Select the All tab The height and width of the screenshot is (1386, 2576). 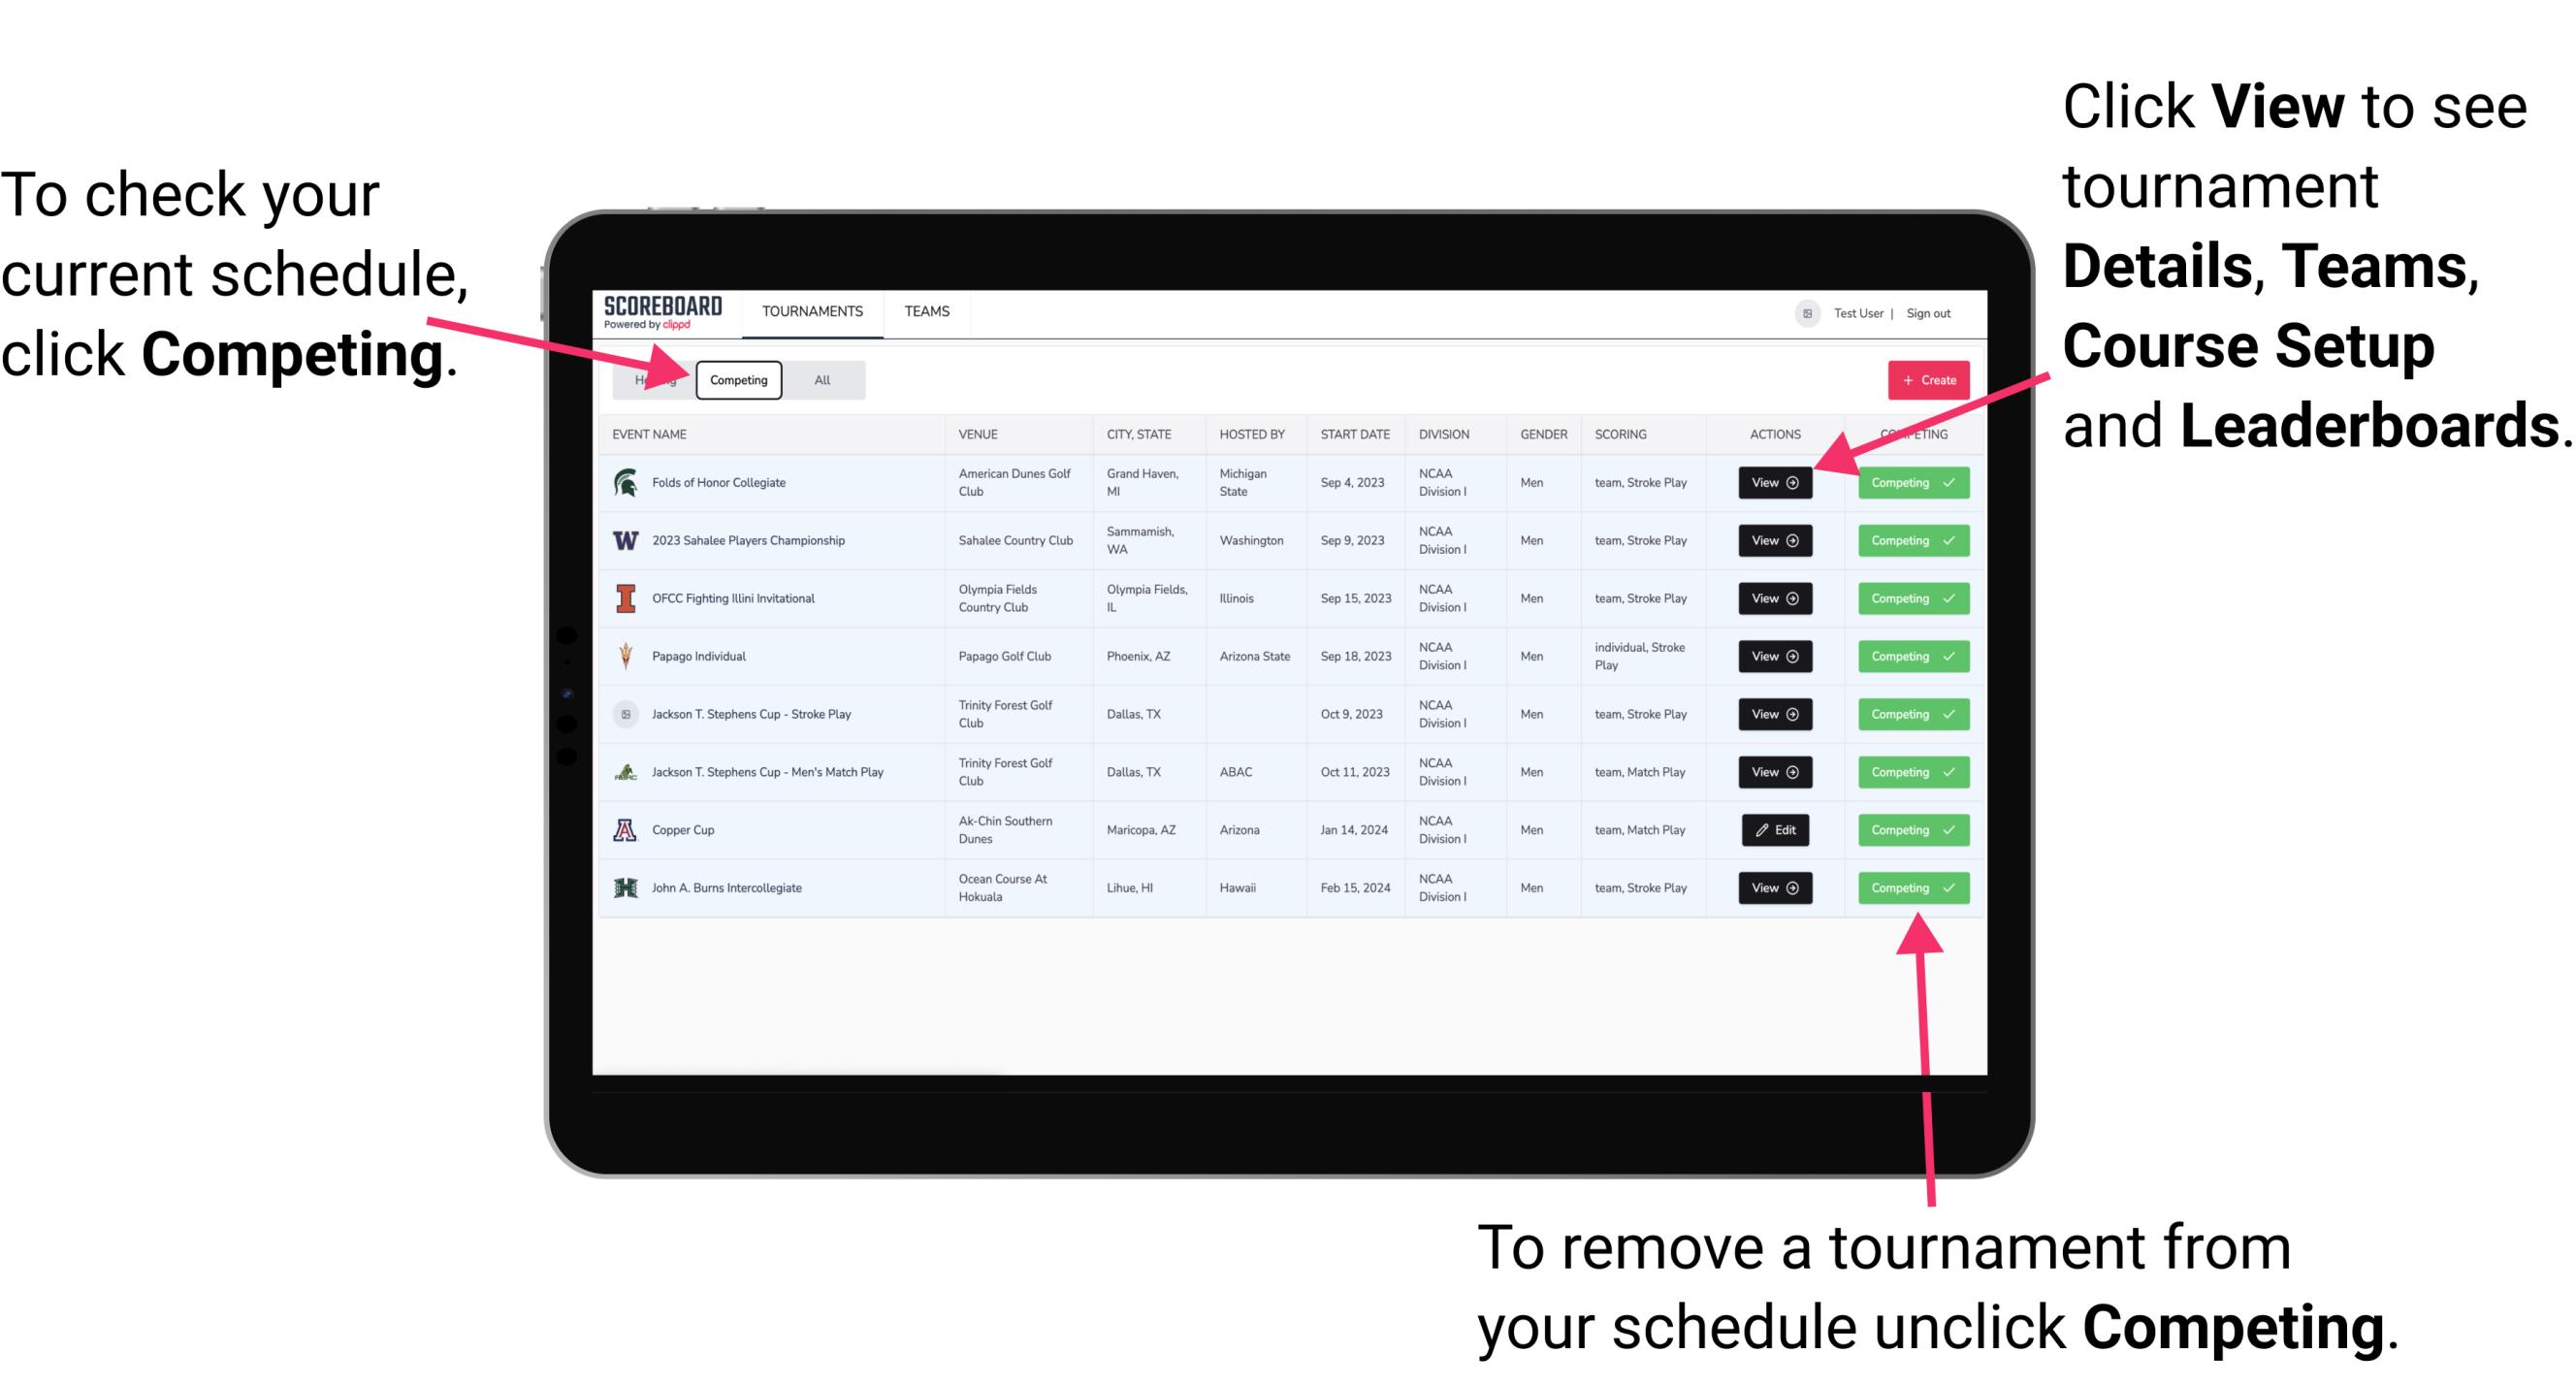pos(819,379)
